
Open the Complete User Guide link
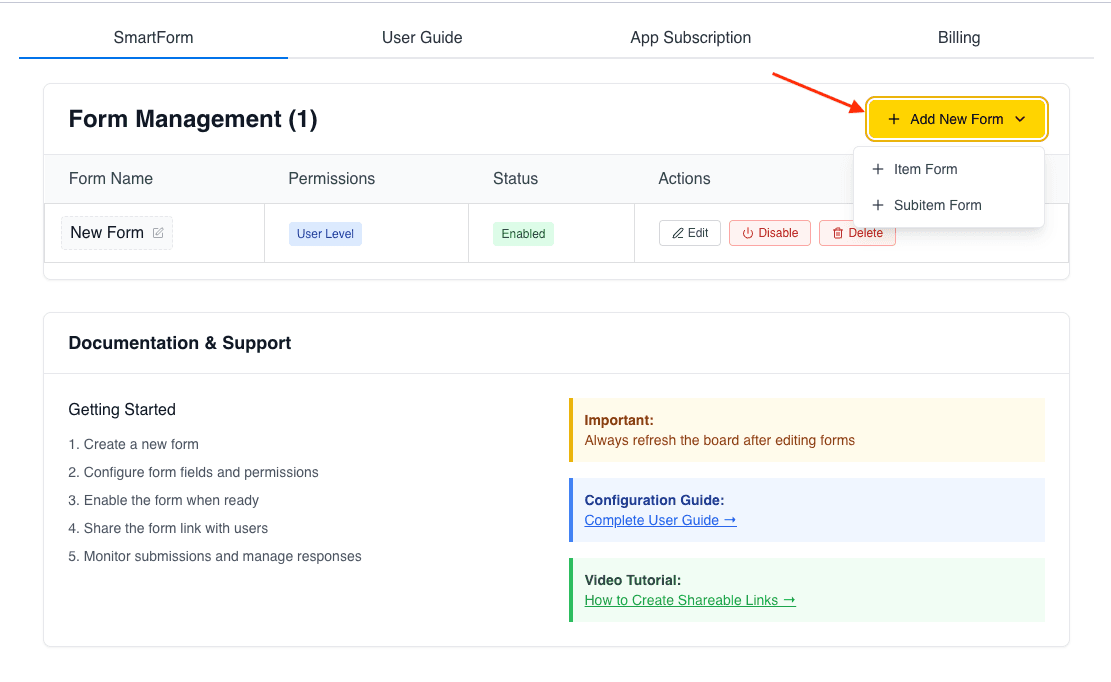660,520
